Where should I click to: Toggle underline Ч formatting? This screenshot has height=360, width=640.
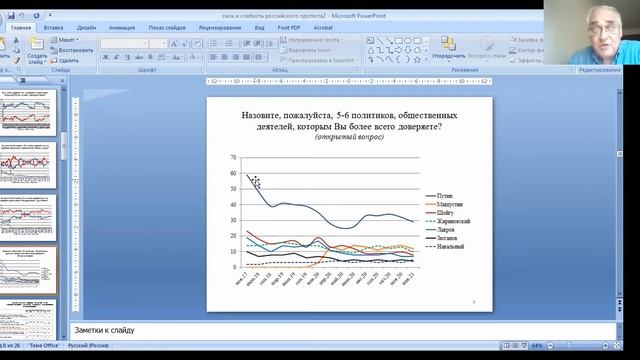(128, 57)
